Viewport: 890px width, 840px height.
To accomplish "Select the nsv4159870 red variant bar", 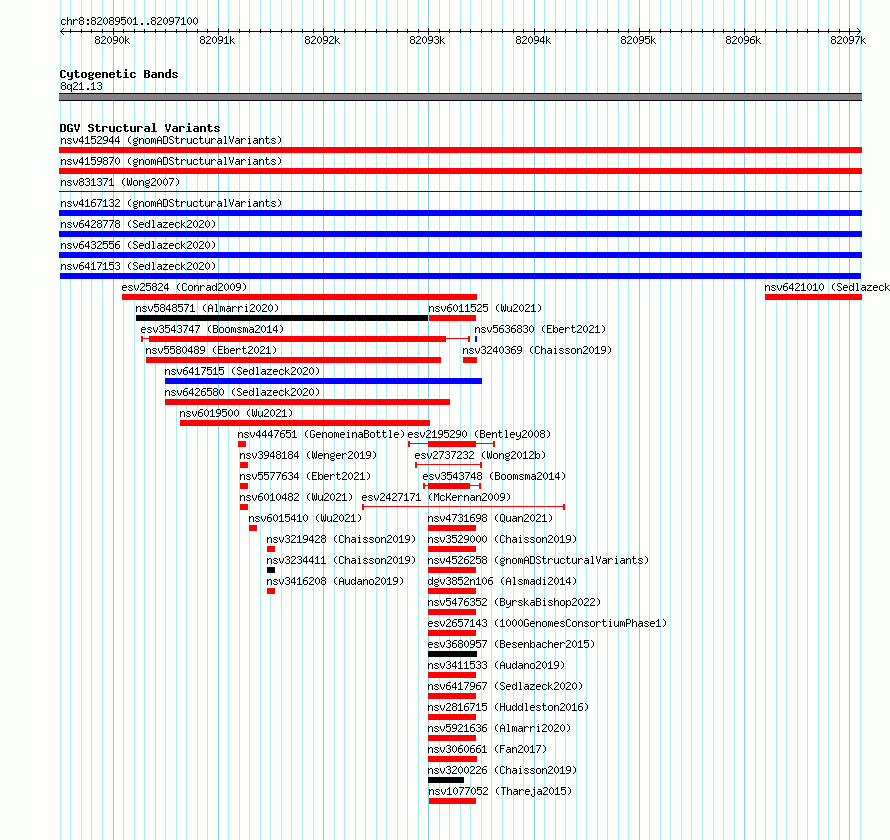I will pos(460,171).
